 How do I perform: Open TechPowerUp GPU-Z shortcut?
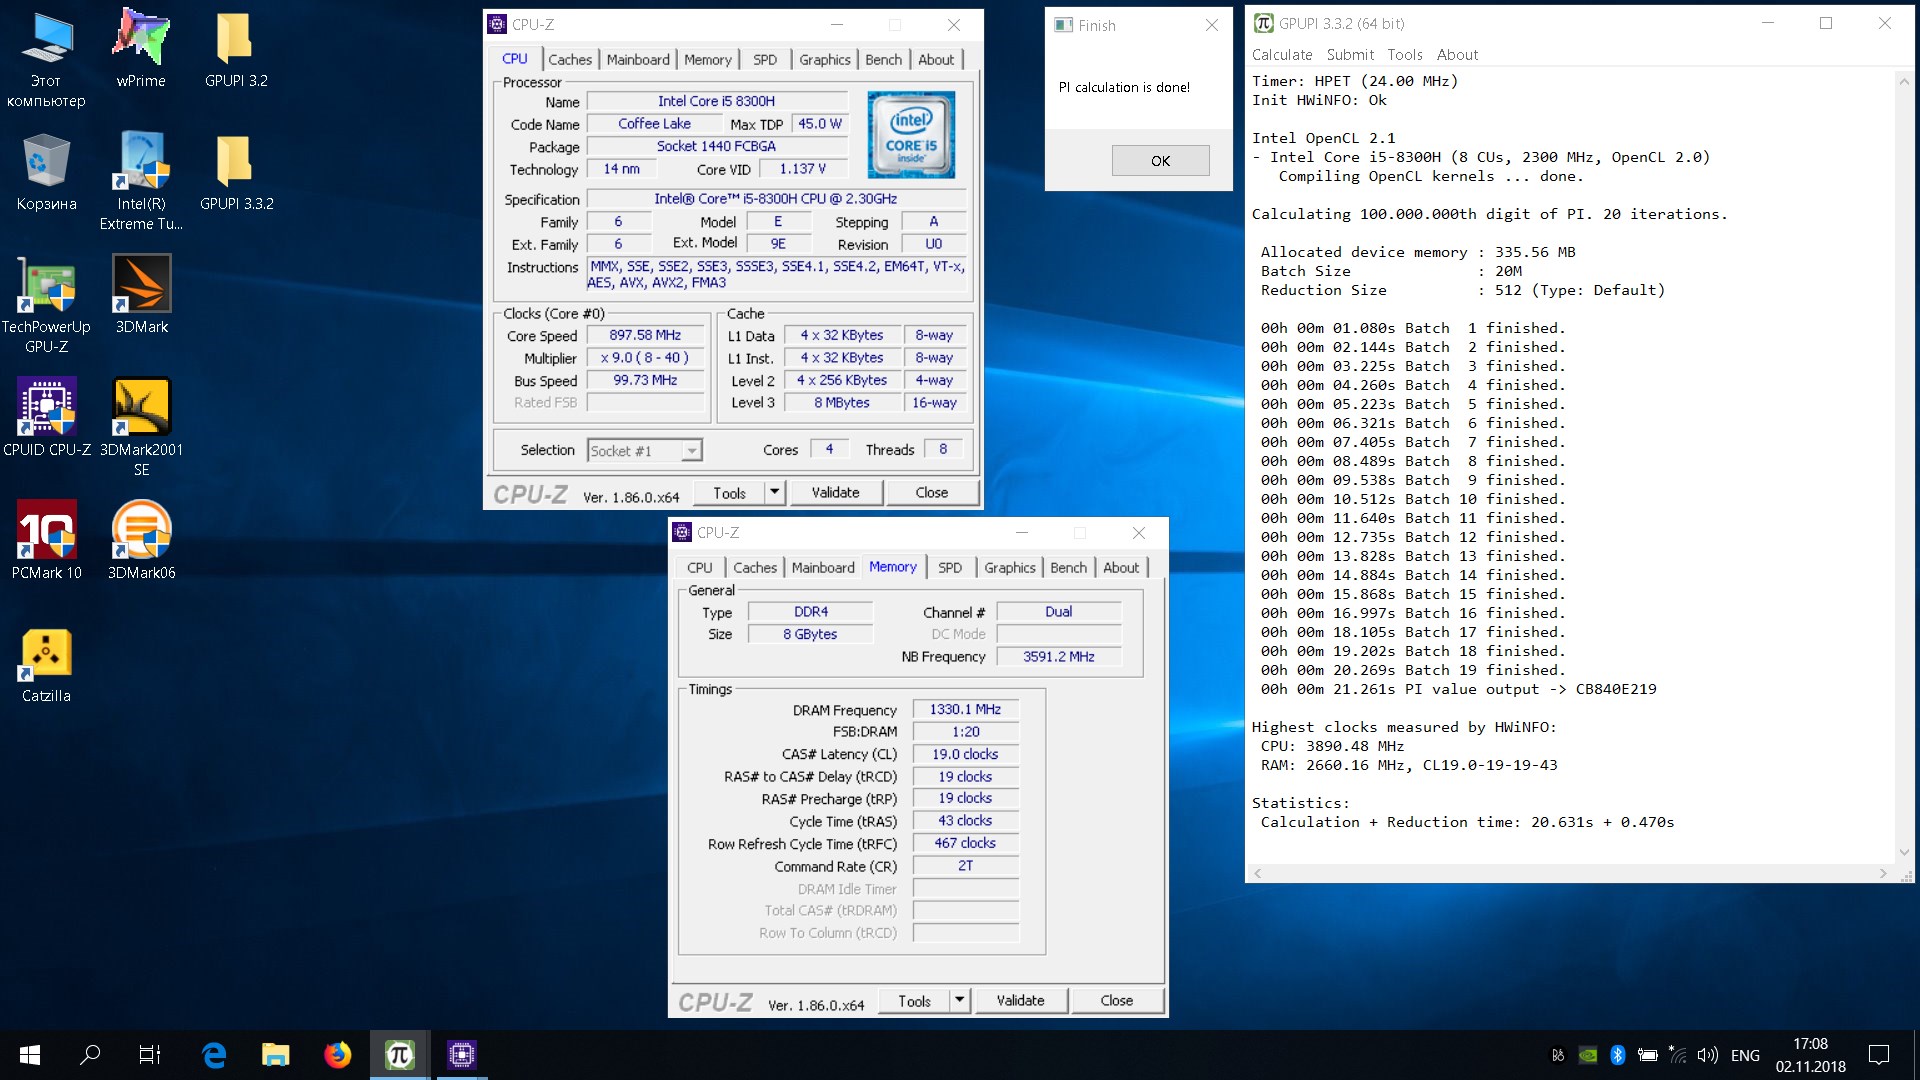46,304
